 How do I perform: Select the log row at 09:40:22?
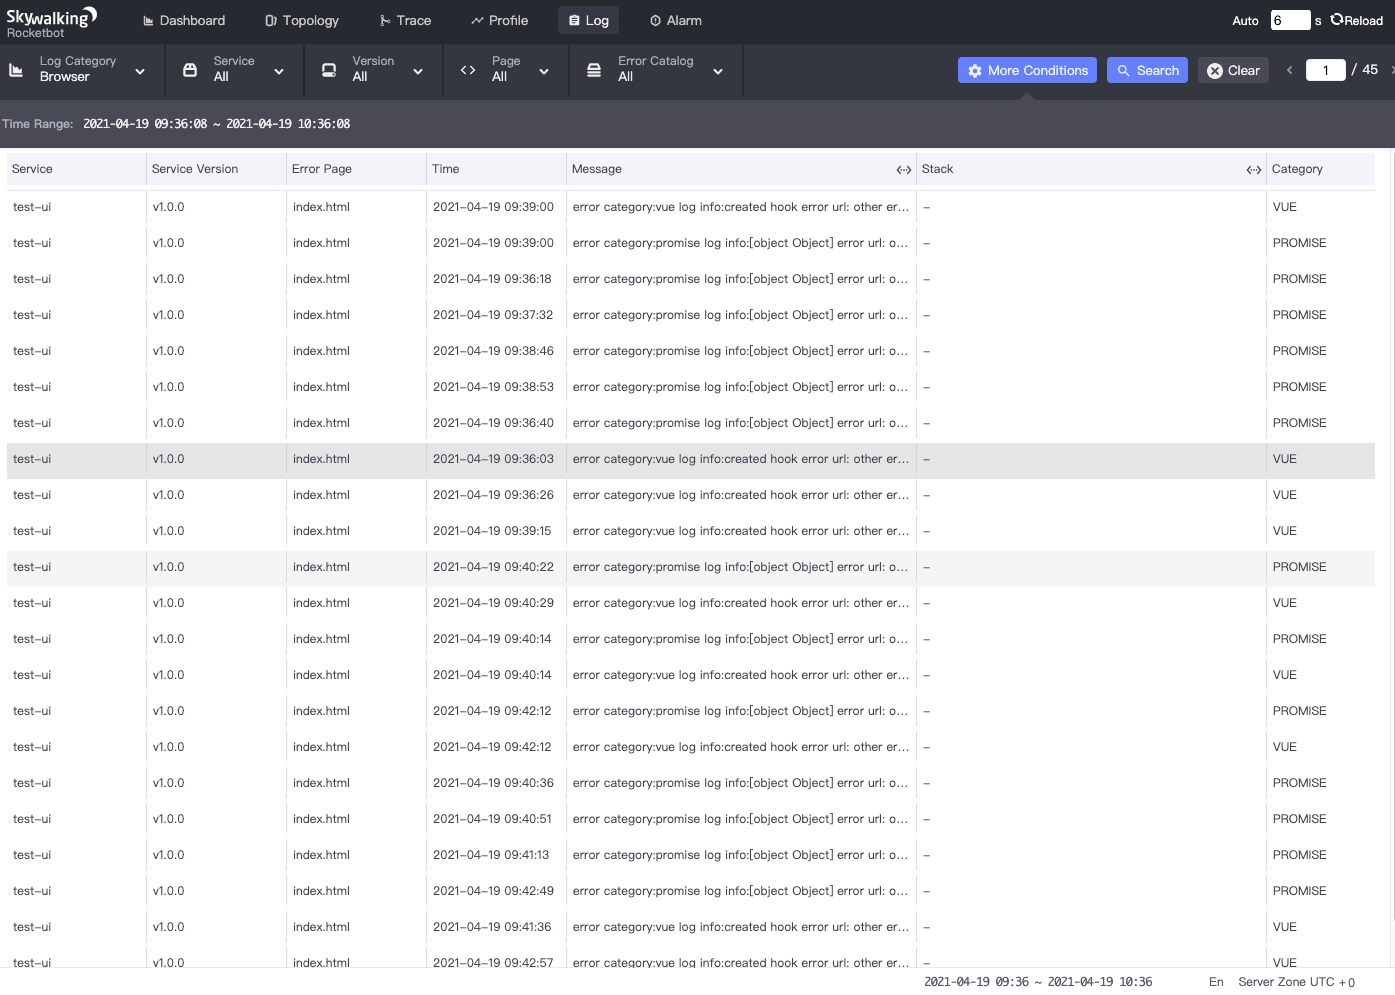[691, 567]
